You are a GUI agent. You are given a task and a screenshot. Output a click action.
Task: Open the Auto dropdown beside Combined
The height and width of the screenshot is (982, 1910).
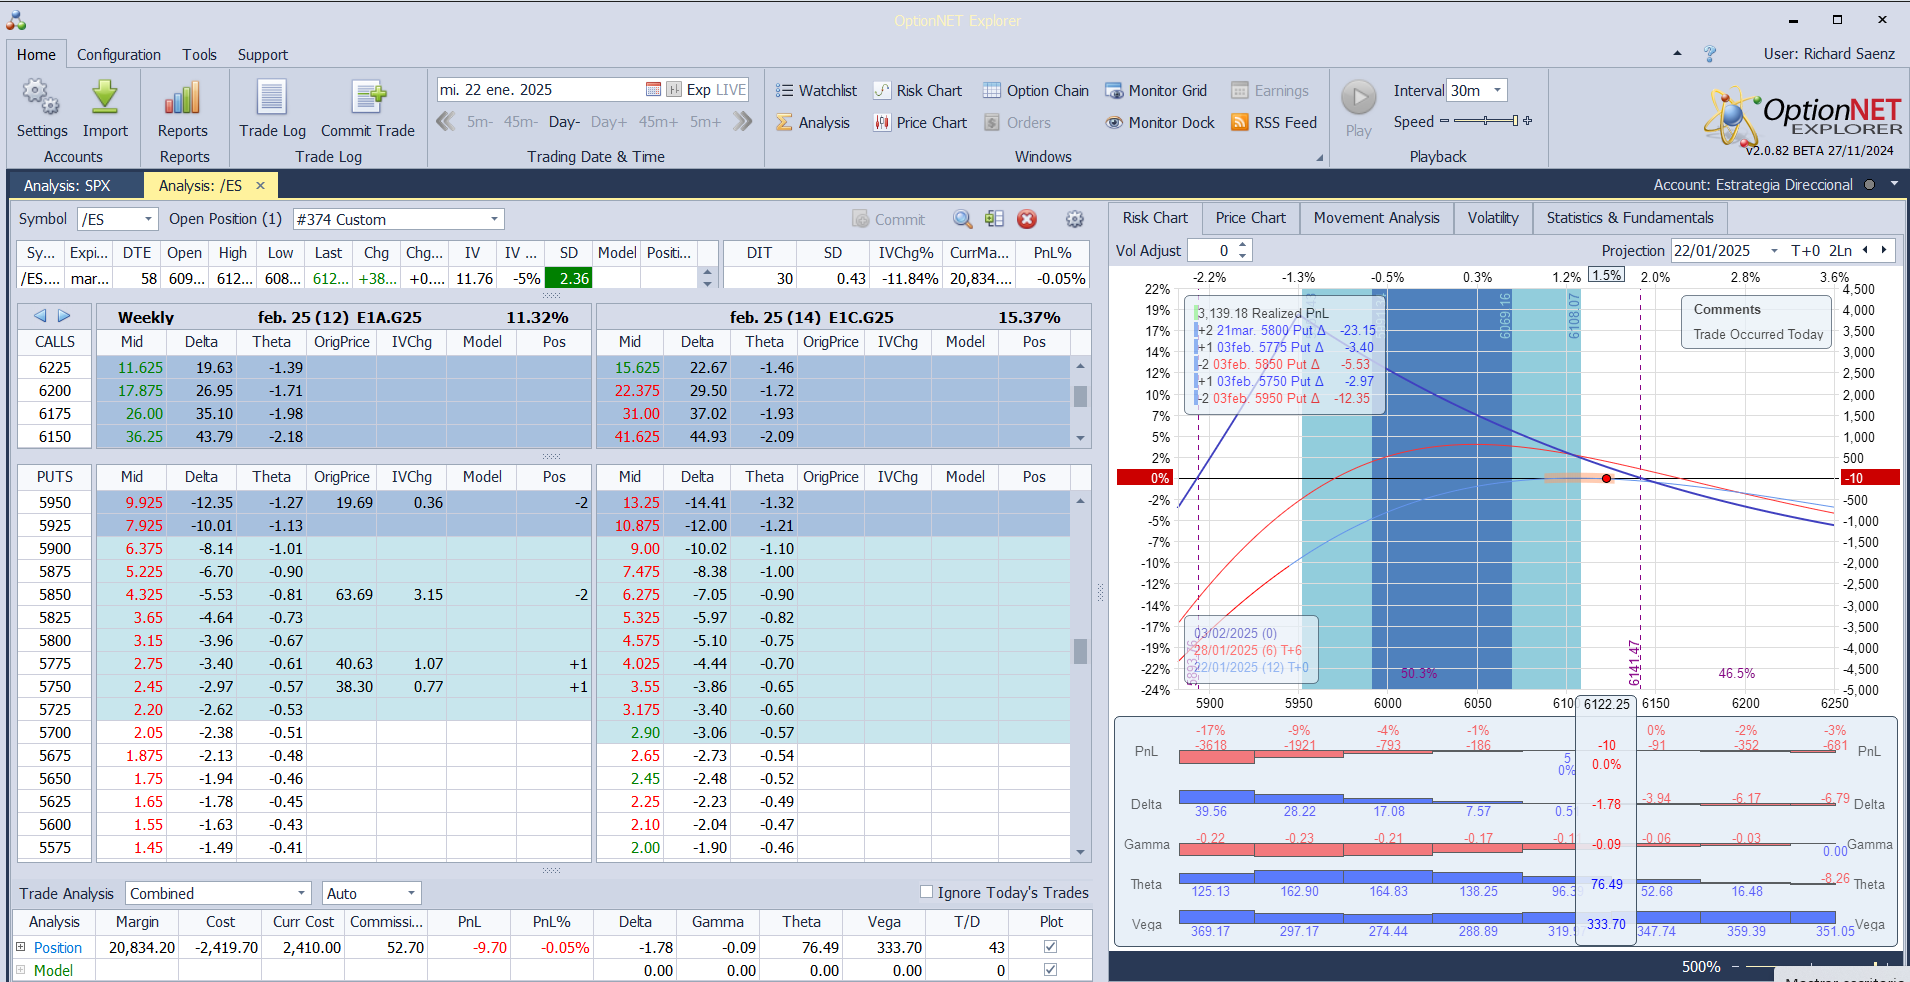[x=411, y=893]
